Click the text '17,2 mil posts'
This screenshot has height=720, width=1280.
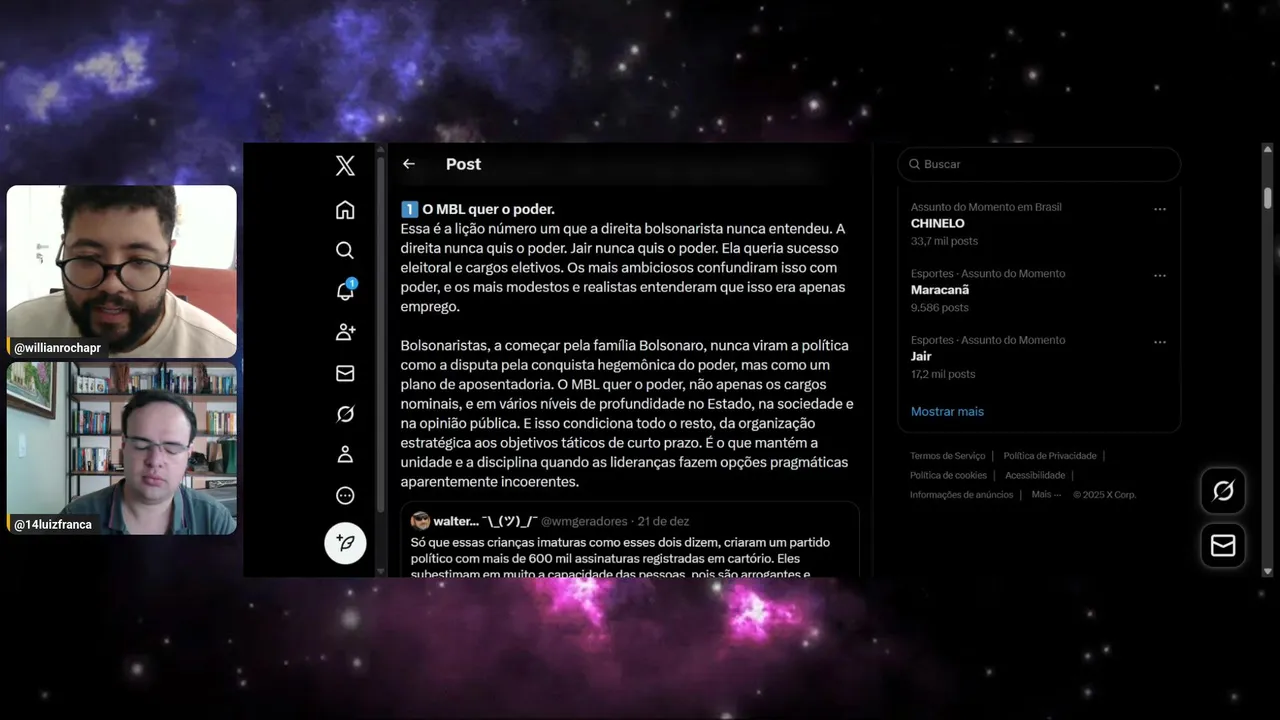click(x=942, y=374)
